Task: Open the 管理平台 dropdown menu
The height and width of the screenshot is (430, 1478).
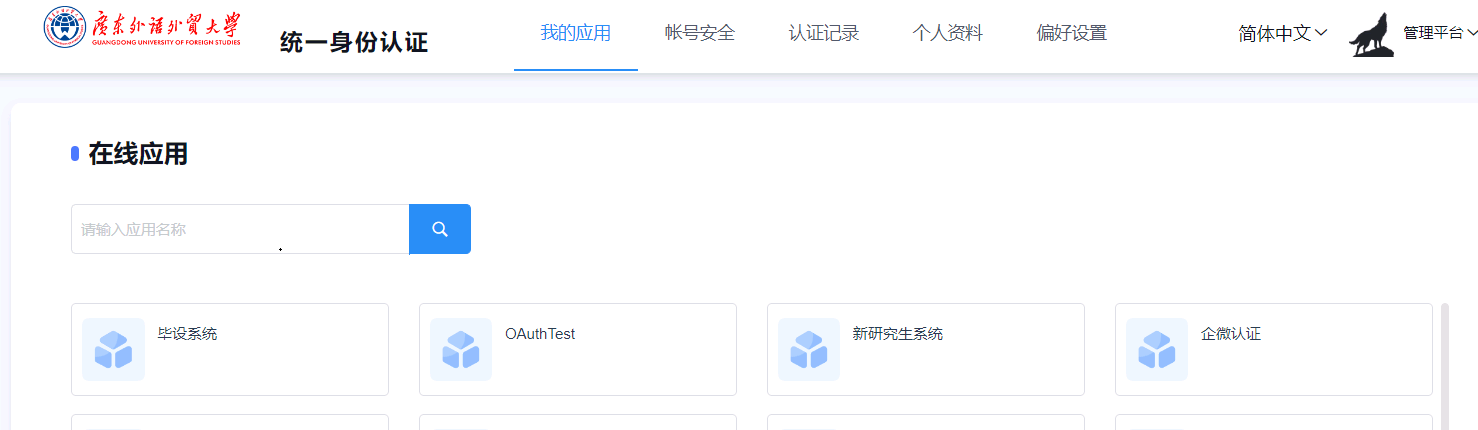Action: 1439,33
